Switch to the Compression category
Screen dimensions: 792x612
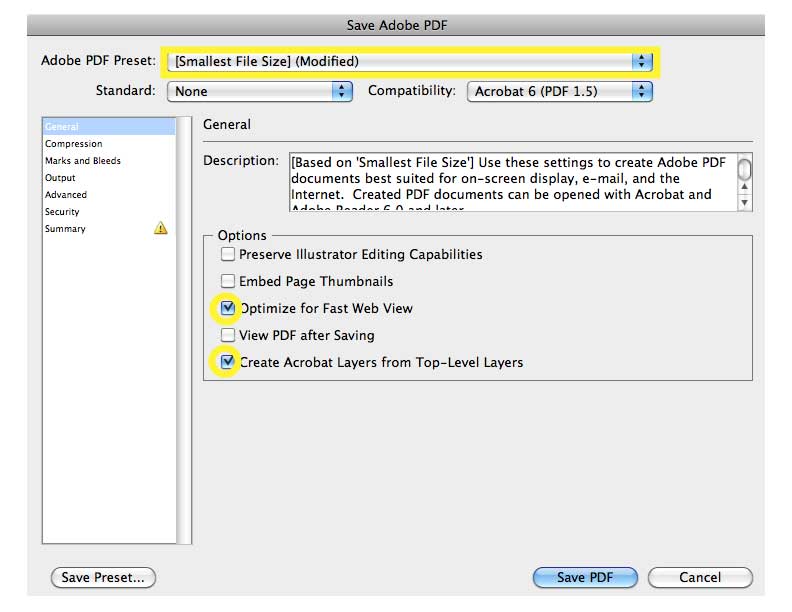[109, 143]
